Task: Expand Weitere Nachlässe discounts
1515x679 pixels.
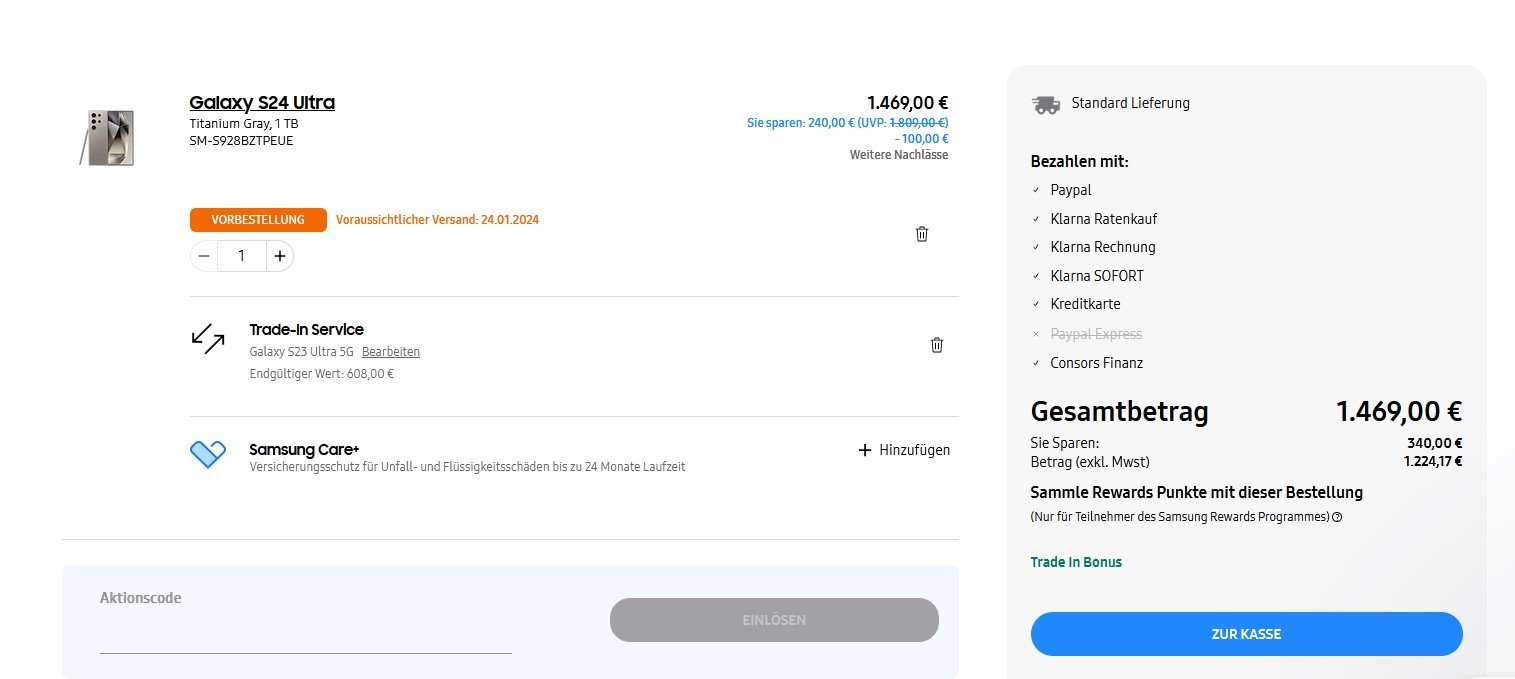Action: point(899,155)
